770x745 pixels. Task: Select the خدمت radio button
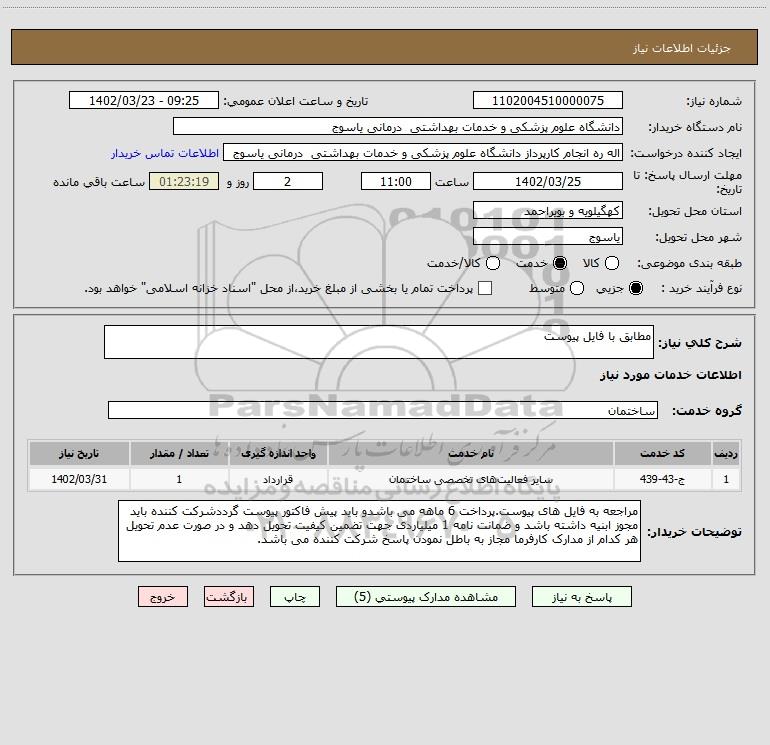(x=560, y=263)
